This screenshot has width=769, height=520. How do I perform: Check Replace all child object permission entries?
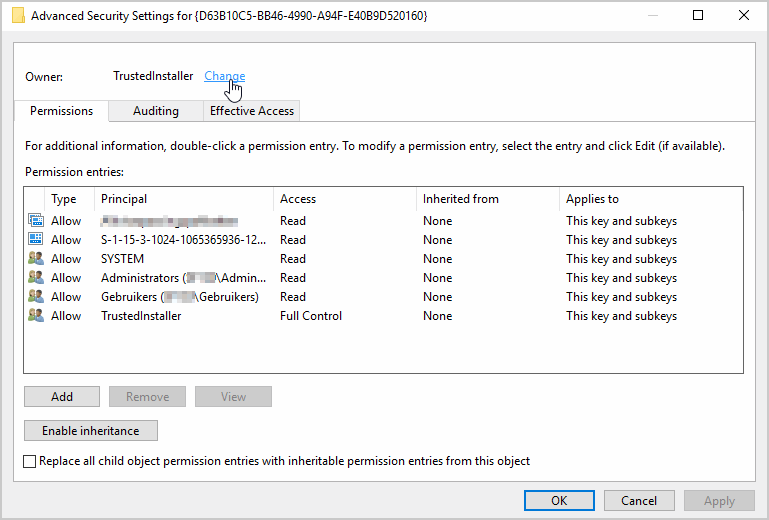point(30,462)
